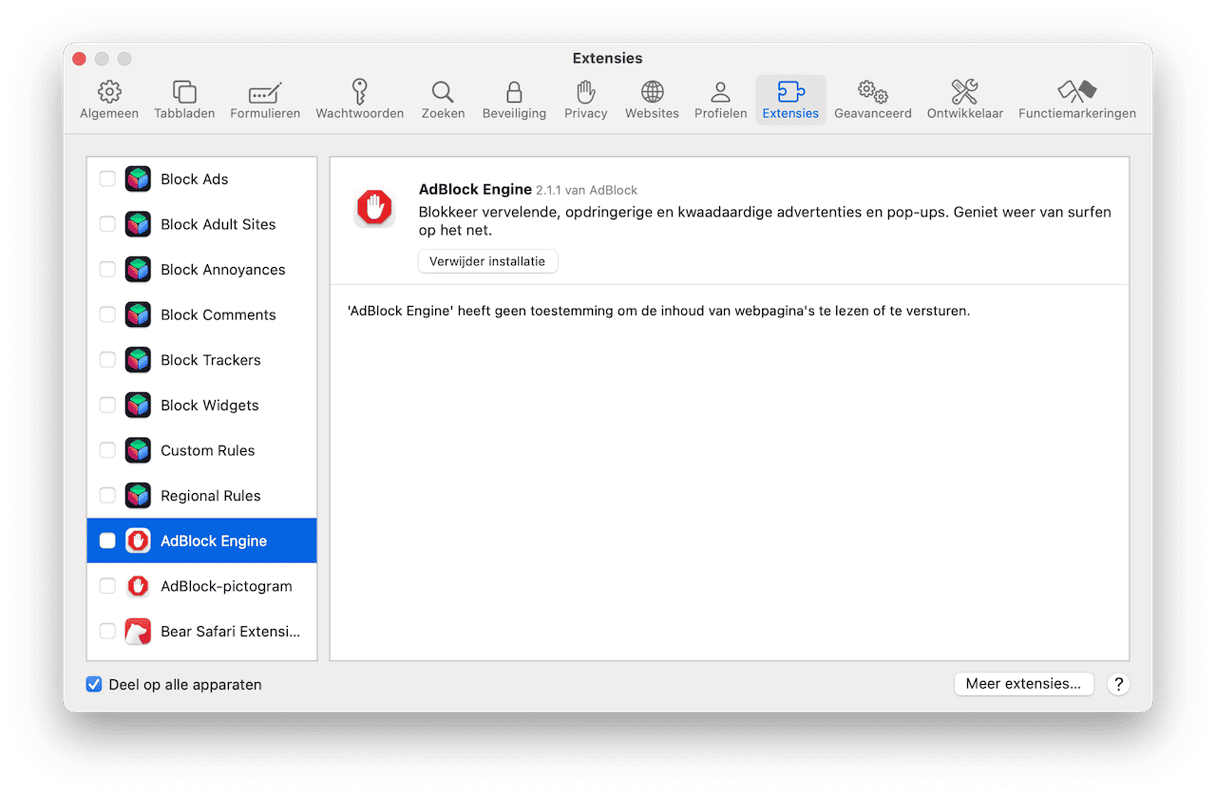Switch to the Profielen tab
This screenshot has width=1216, height=796.
pyautogui.click(x=720, y=100)
